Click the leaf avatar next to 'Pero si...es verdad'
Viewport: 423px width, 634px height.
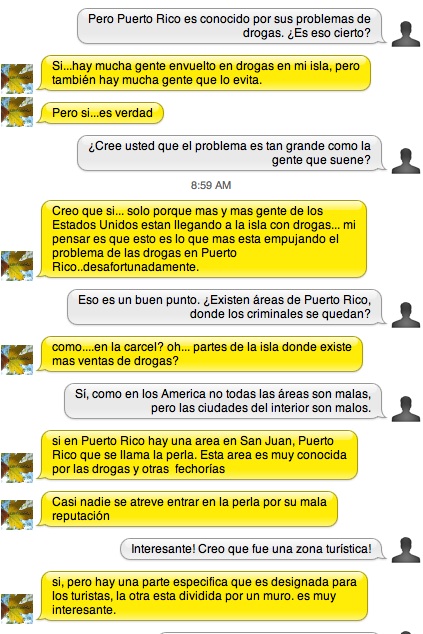pos(17,112)
